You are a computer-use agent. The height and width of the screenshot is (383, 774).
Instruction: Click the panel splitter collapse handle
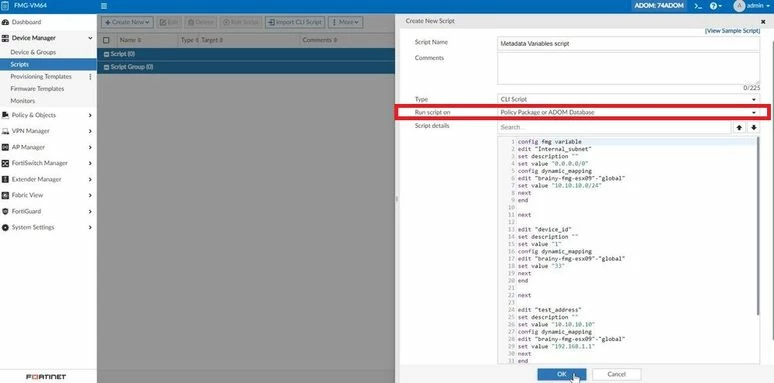point(396,198)
